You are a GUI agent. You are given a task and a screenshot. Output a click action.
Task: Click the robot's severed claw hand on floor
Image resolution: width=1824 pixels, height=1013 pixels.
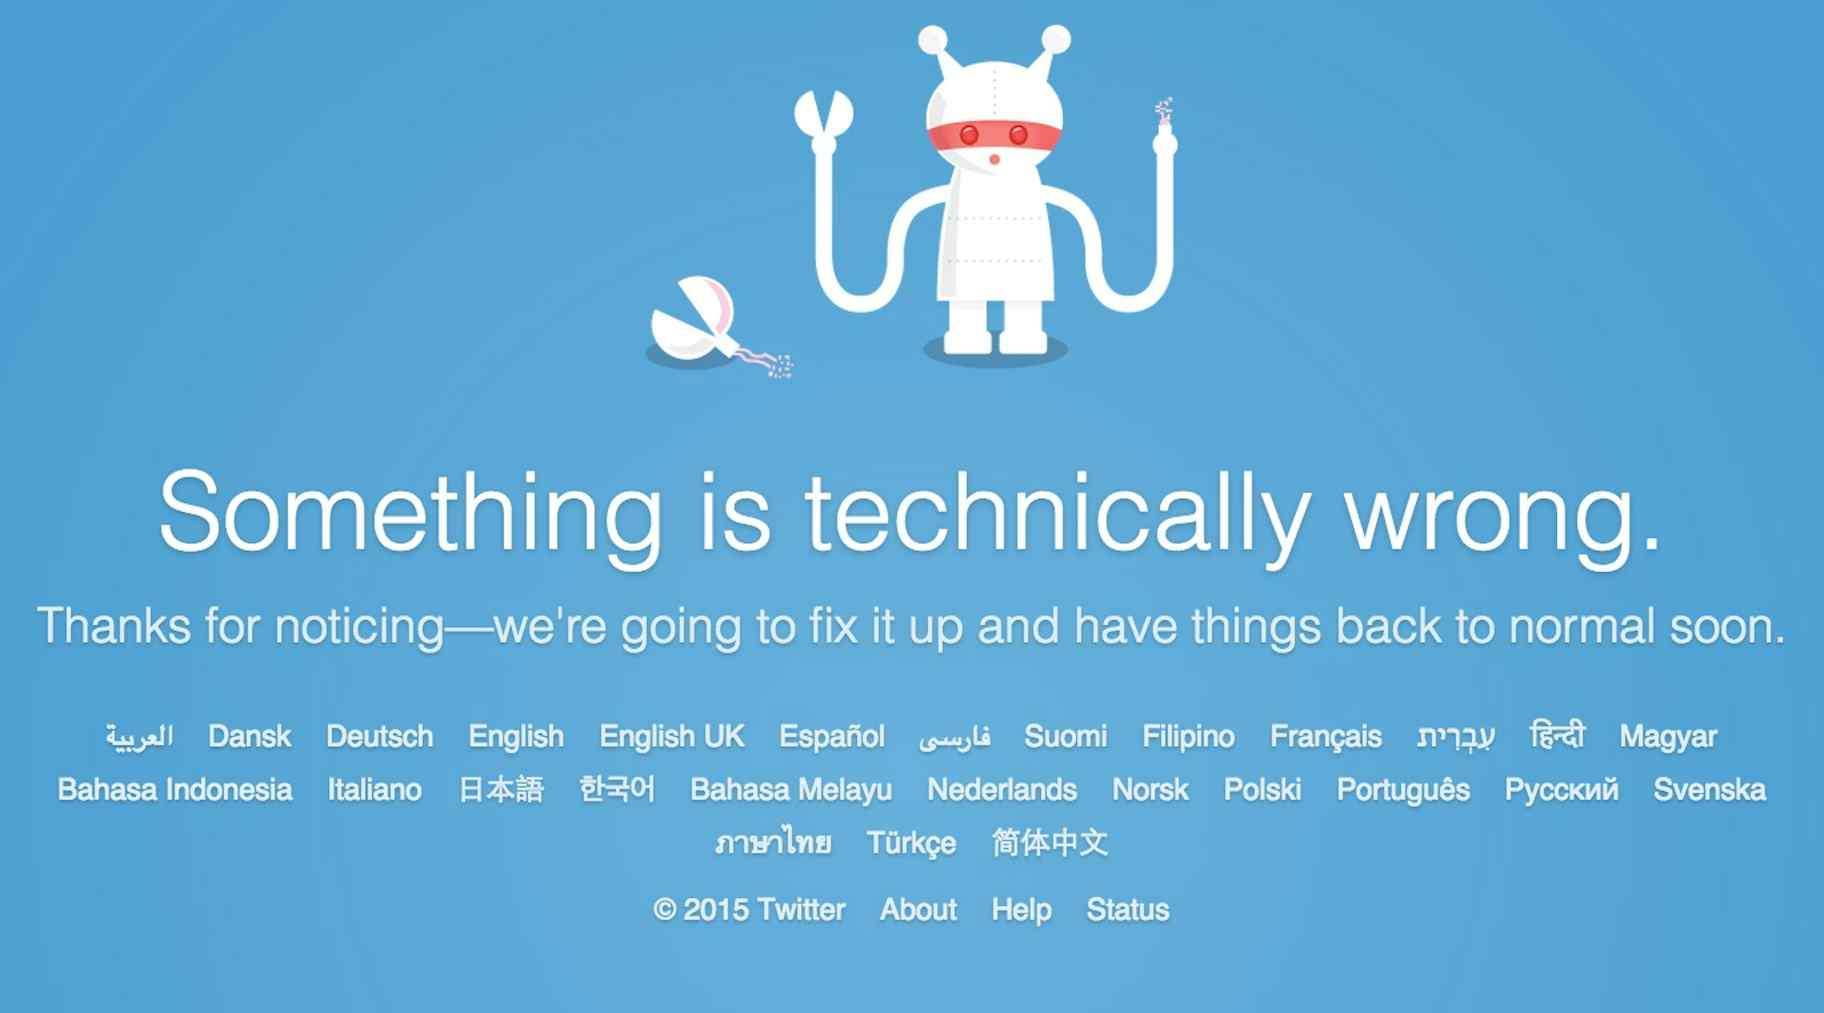(718, 327)
